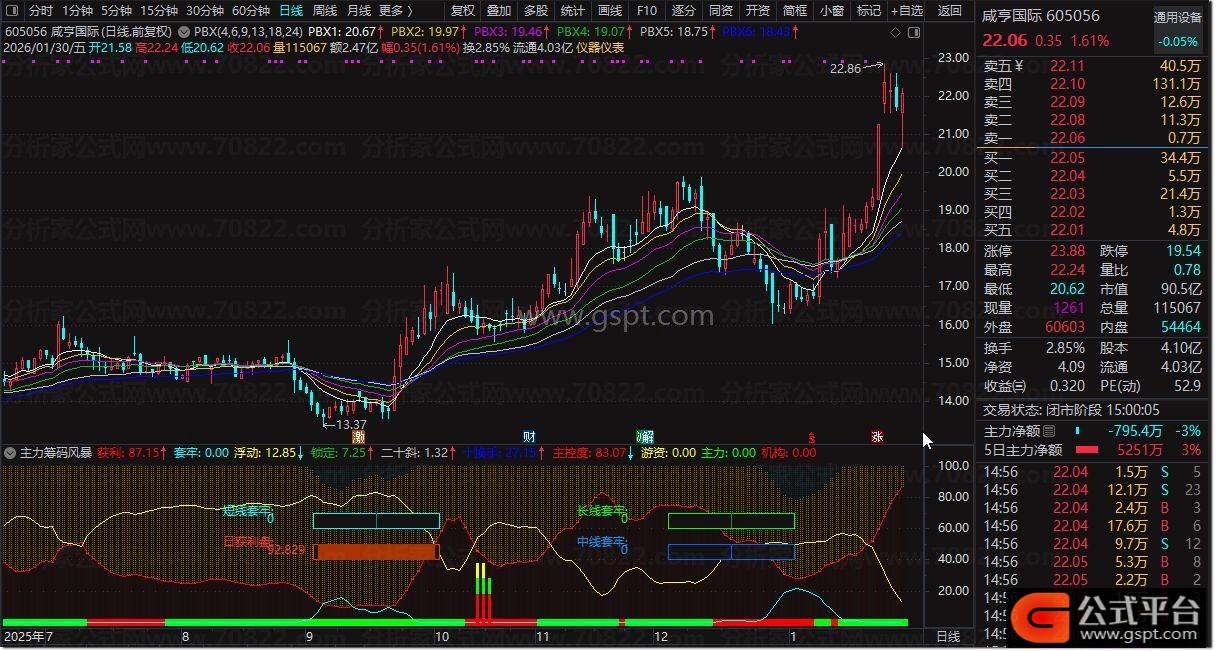Open the 日线 period selector at bottom-right
Image resolution: width=1216 pixels, height=651 pixels.
(x=947, y=637)
